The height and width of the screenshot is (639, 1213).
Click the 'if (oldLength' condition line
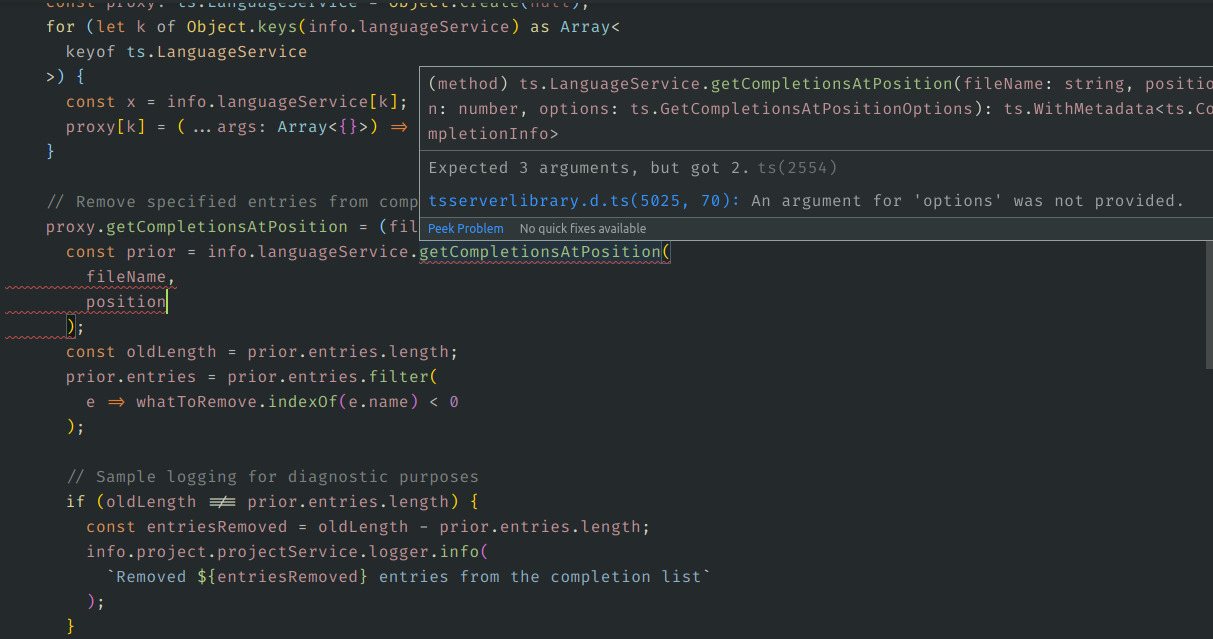[272, 502]
